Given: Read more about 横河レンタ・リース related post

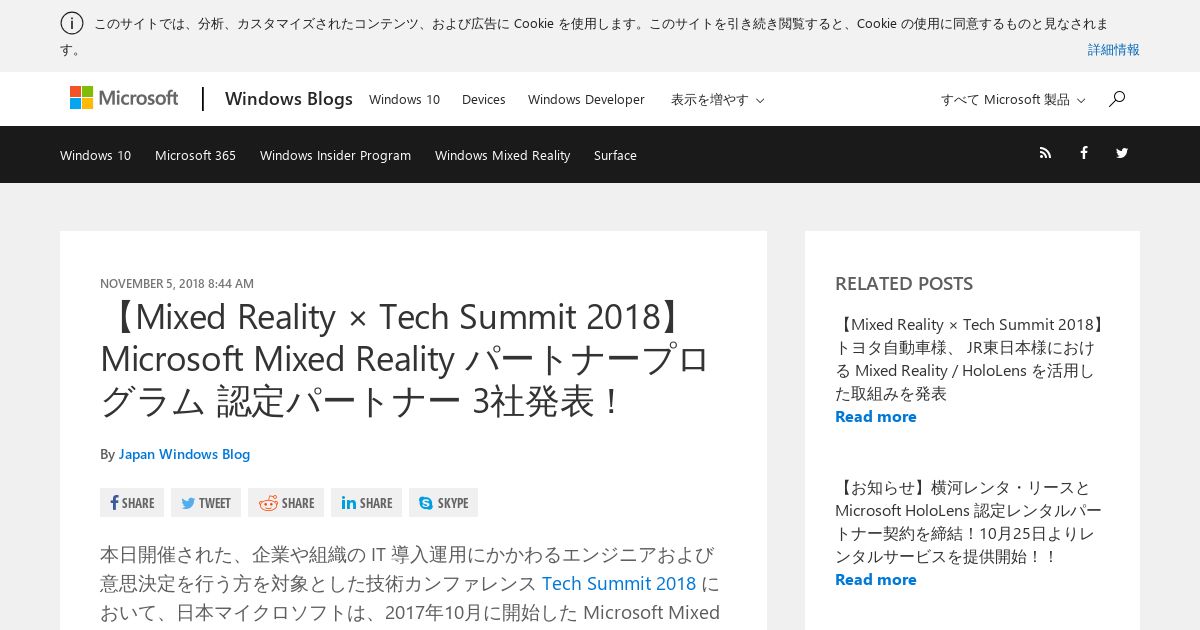Looking at the screenshot, I should (x=875, y=579).
